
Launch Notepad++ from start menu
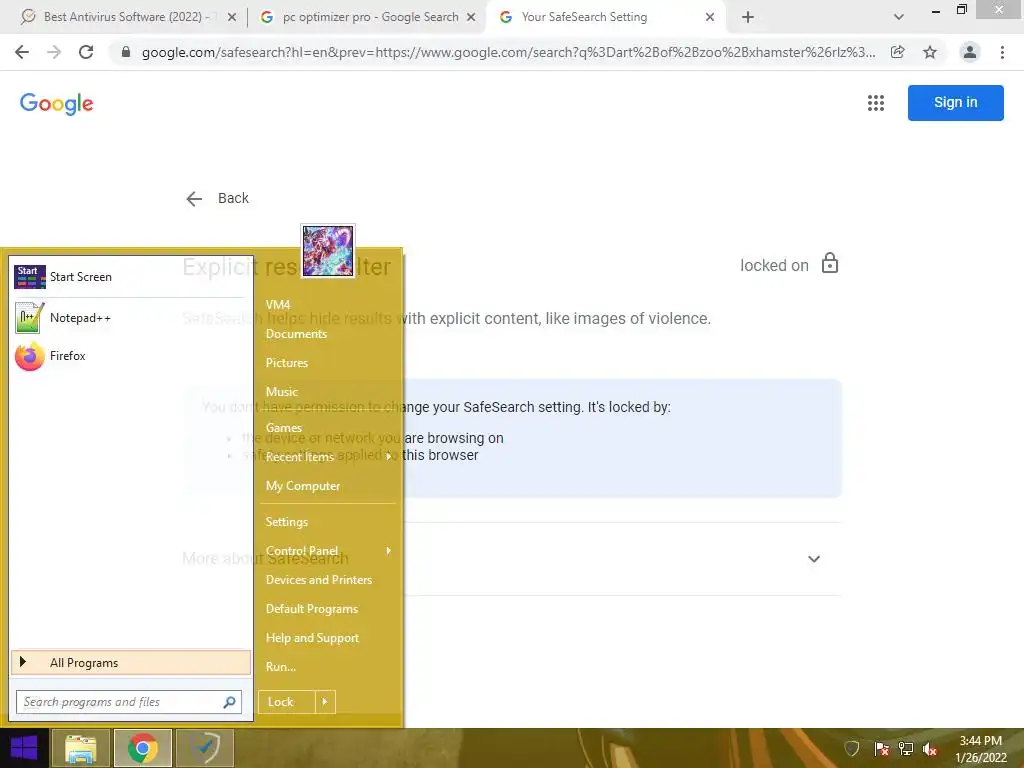tap(129, 318)
